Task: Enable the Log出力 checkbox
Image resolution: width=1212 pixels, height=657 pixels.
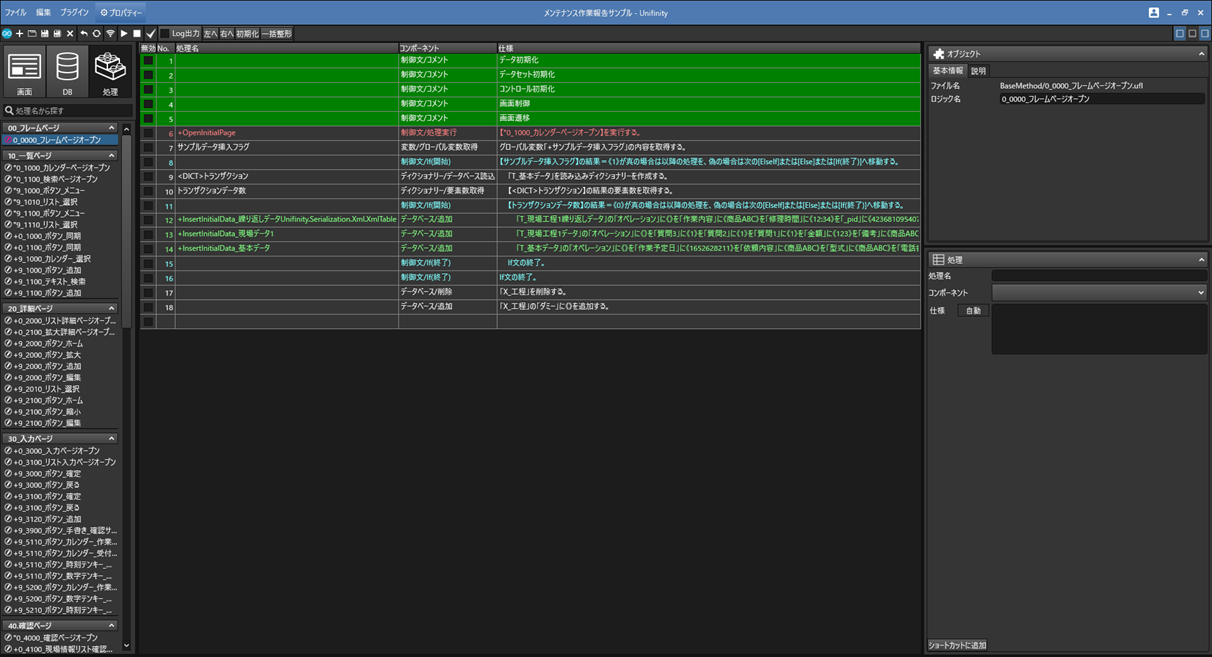Action: tap(165, 34)
